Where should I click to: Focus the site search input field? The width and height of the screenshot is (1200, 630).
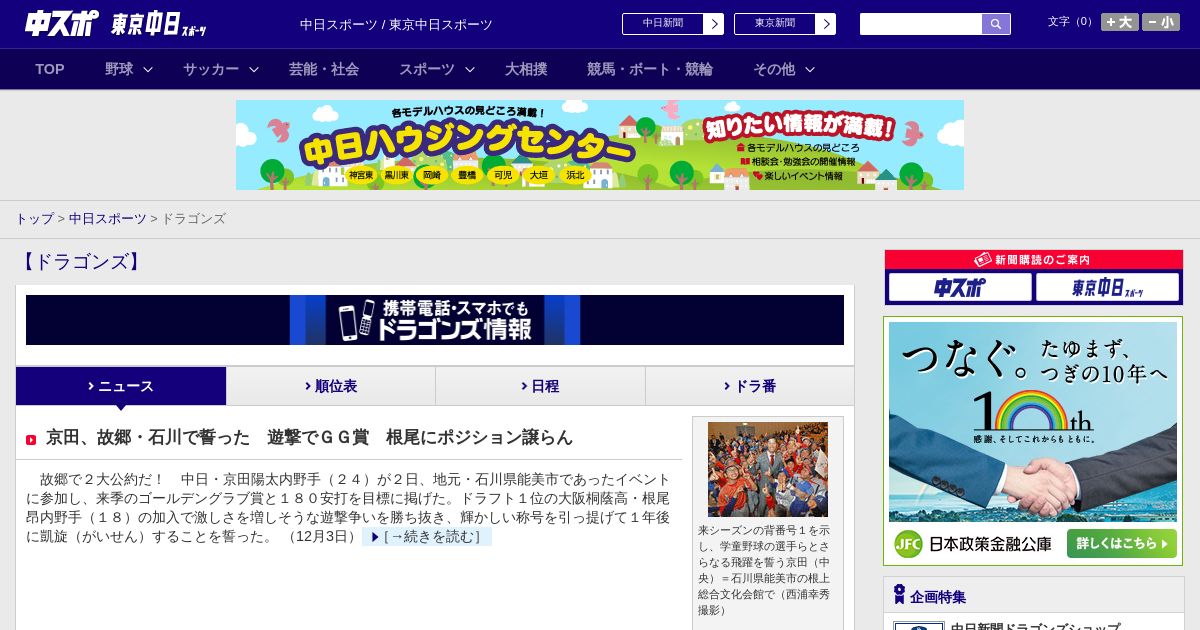(921, 24)
